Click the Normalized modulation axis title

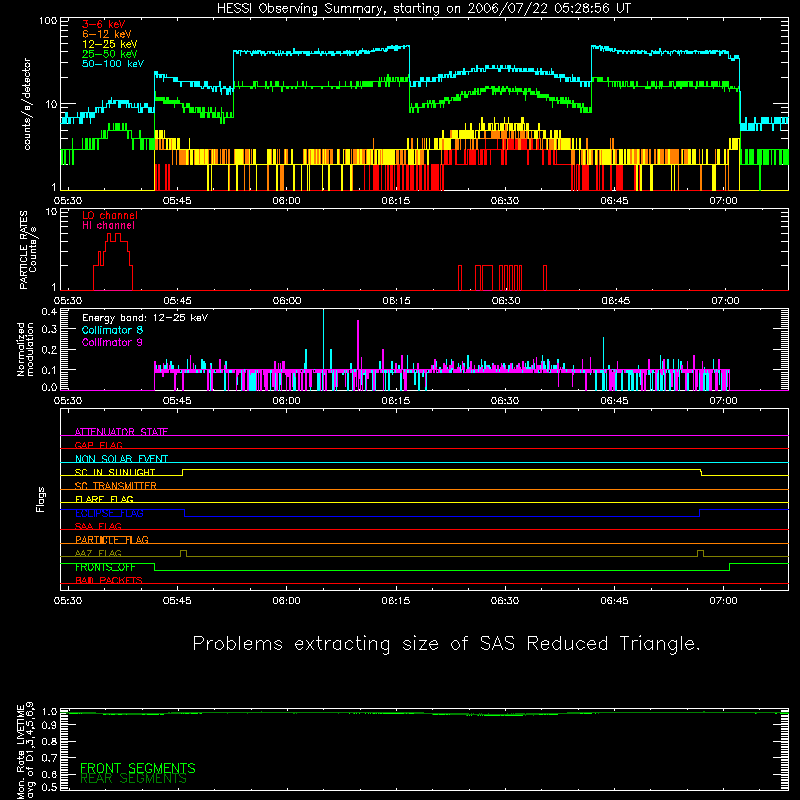(25, 349)
